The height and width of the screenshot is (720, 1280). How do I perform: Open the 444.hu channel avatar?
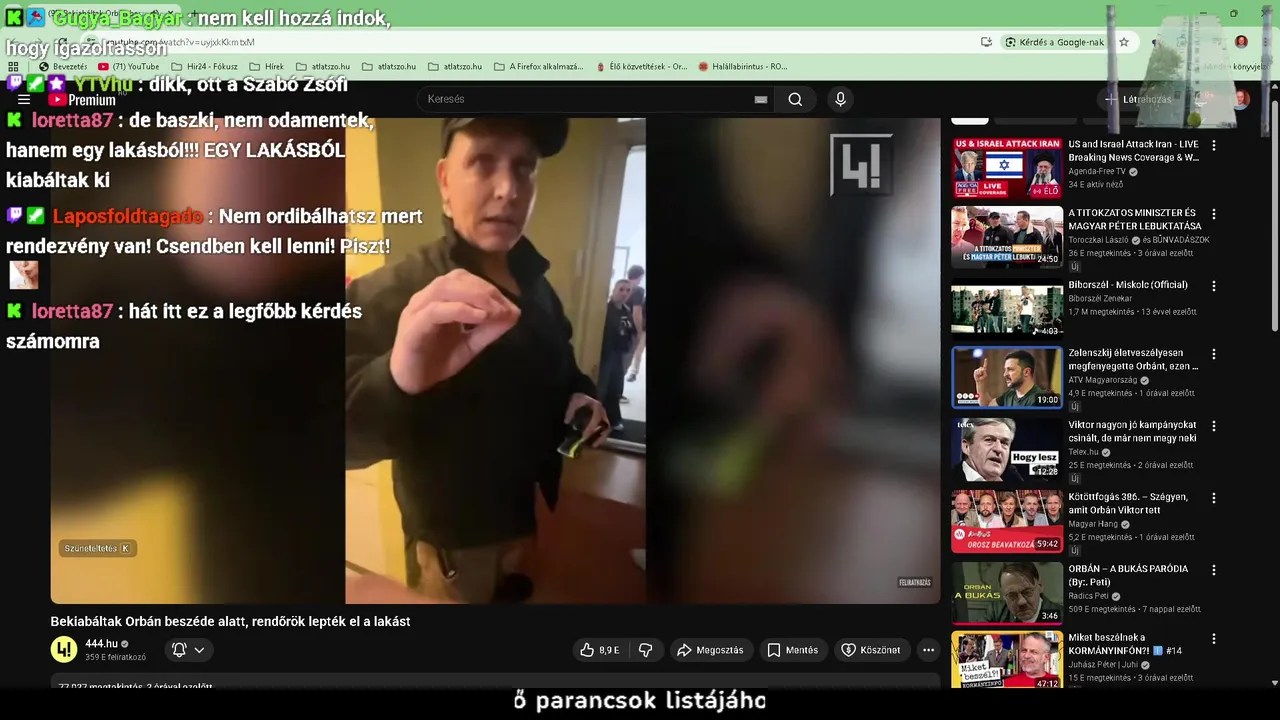[64, 650]
